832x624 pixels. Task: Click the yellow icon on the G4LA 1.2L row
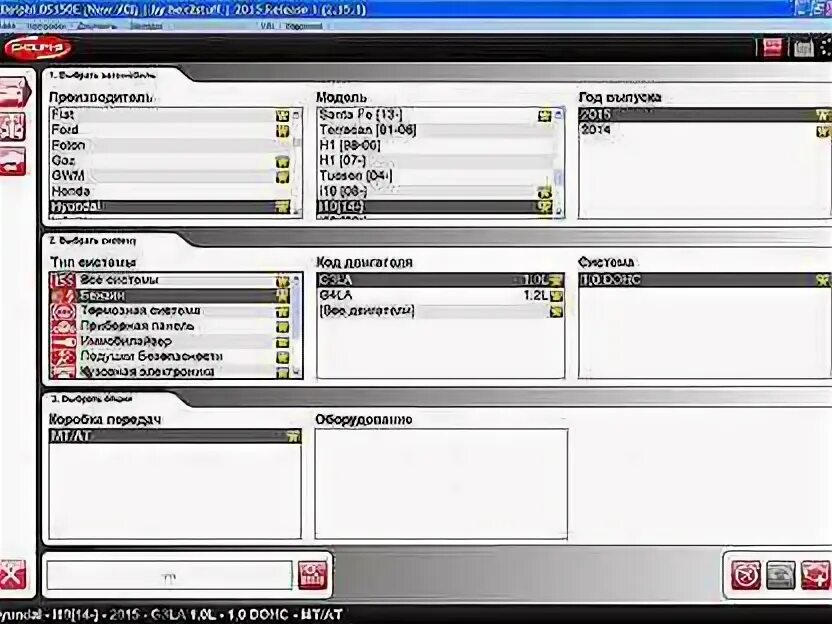click(x=556, y=296)
